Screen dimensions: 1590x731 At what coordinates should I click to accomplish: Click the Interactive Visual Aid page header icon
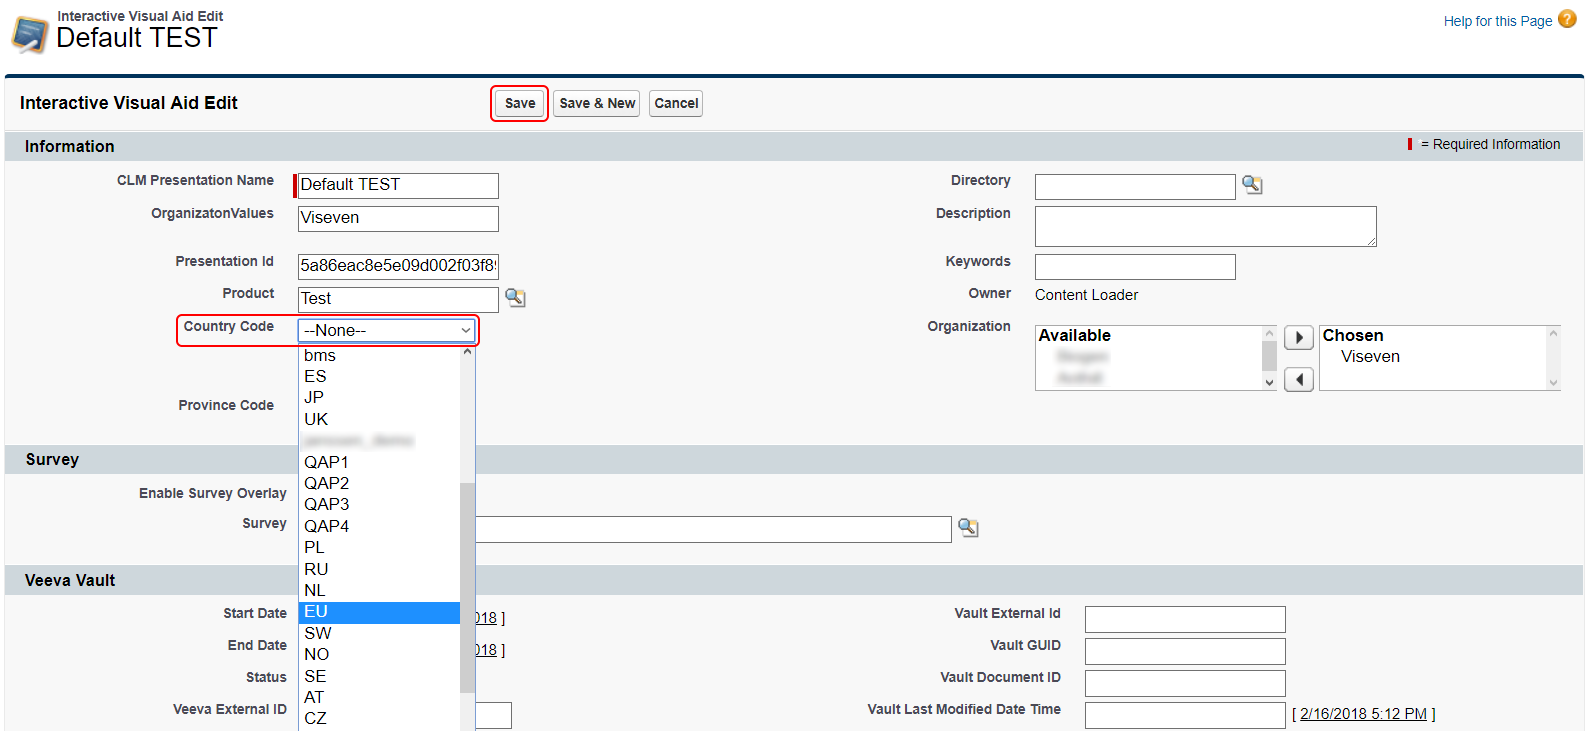click(x=30, y=35)
